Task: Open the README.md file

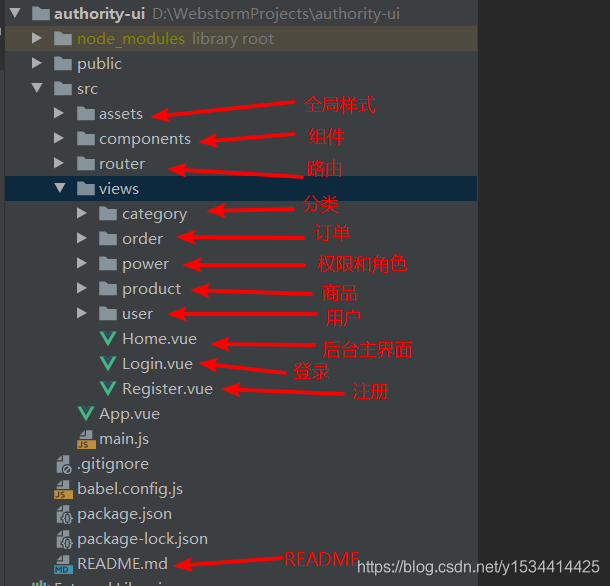Action: (123, 564)
